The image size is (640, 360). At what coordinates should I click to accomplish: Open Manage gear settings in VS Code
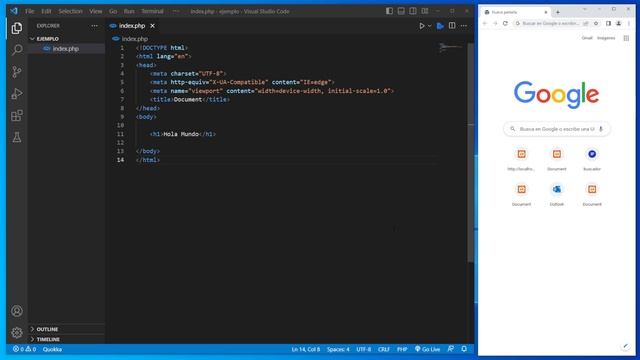(x=17, y=333)
